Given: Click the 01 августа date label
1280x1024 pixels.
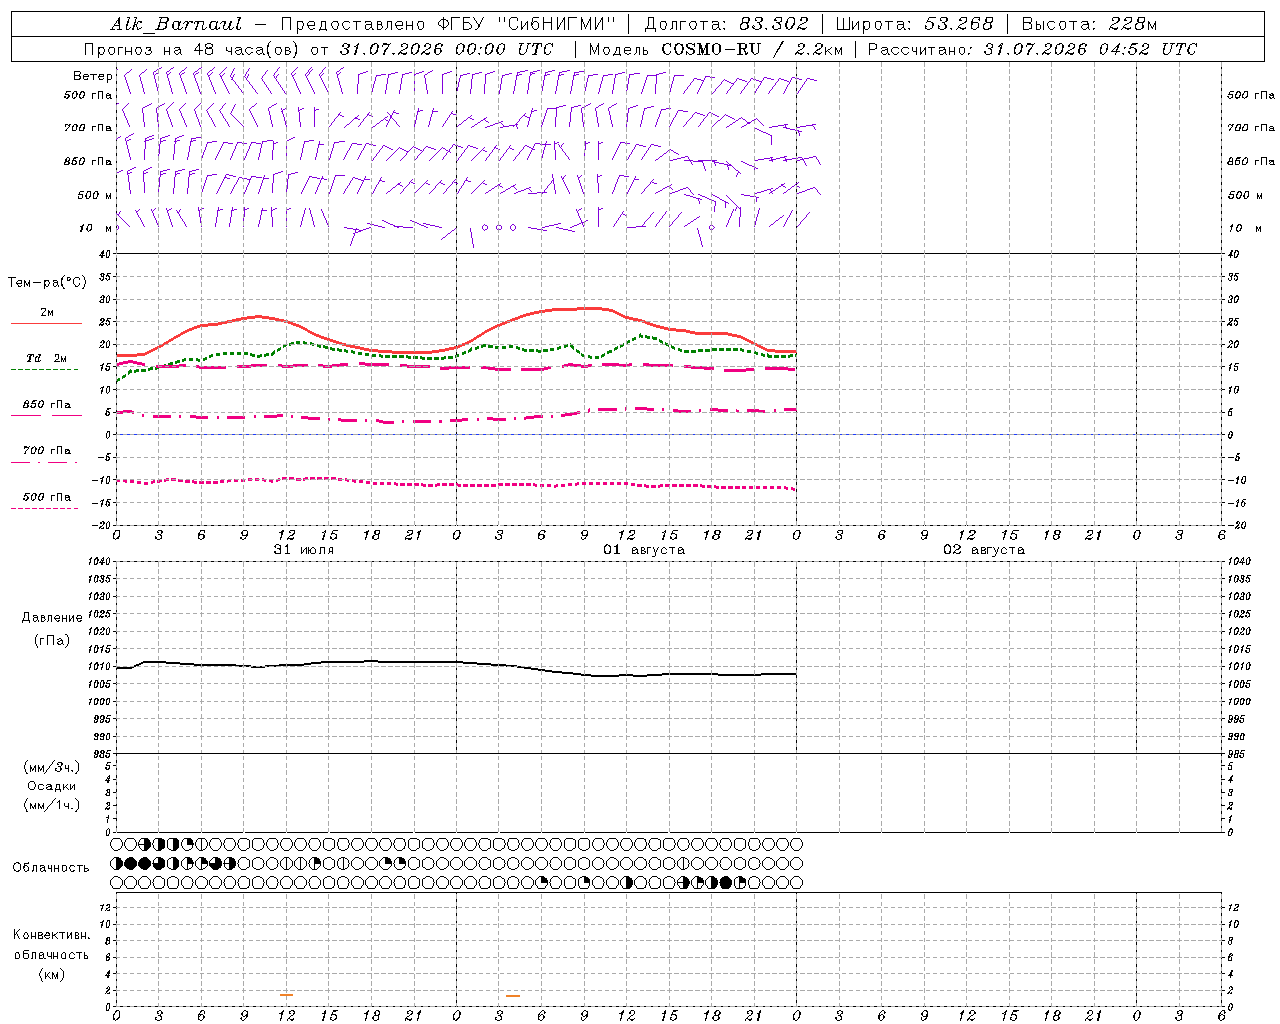Looking at the screenshot, I should [x=644, y=550].
